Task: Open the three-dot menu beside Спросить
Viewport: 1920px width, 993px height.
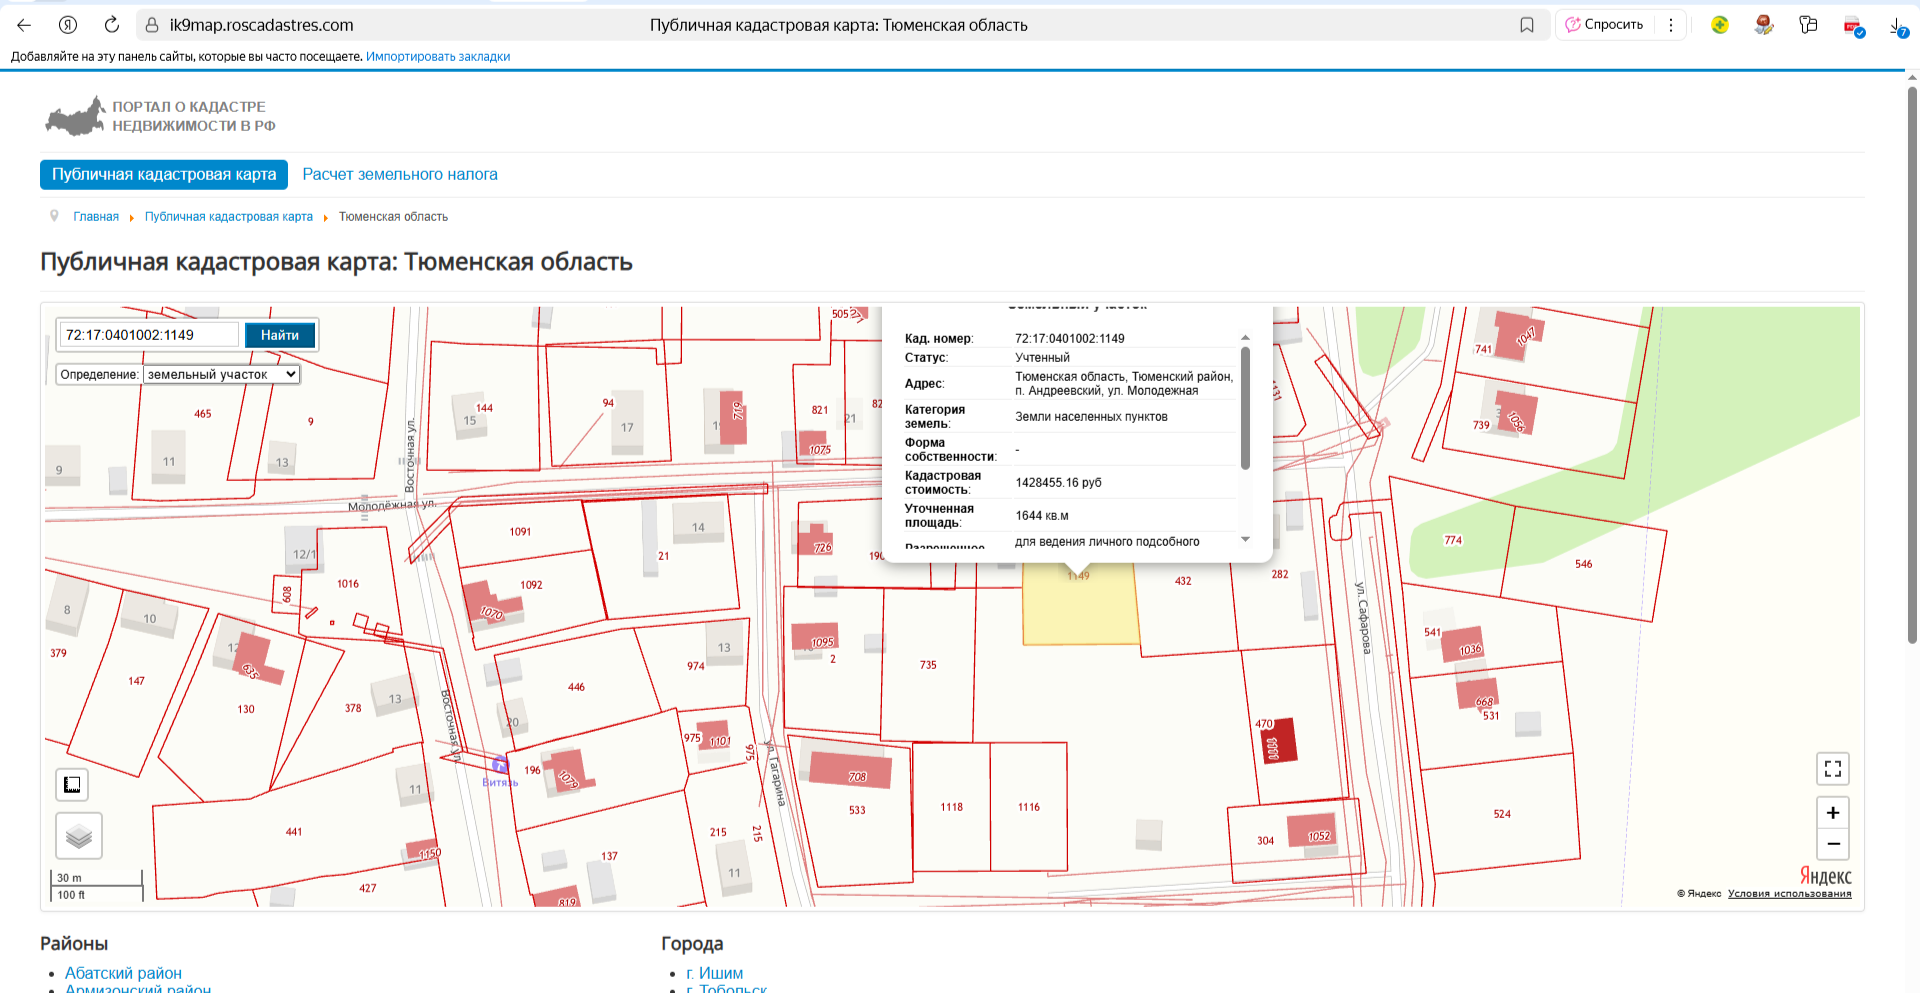Action: coord(1671,25)
